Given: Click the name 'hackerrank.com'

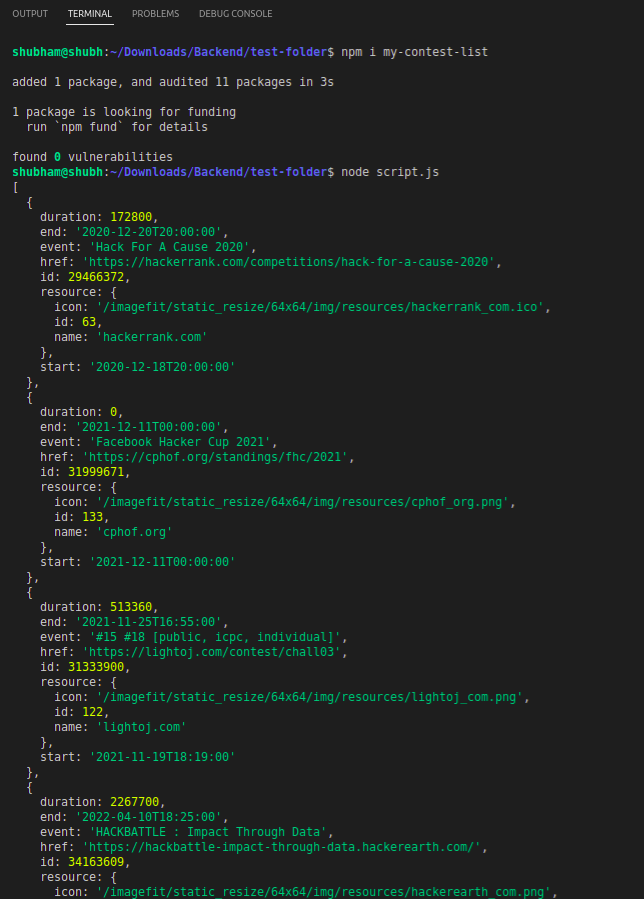Looking at the screenshot, I should [152, 336].
